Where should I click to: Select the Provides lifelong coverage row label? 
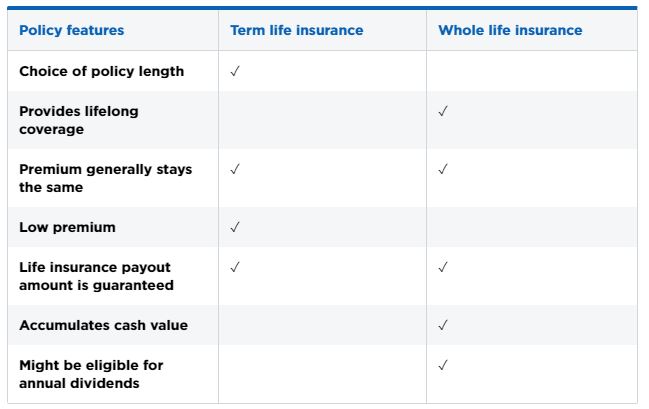(x=78, y=120)
